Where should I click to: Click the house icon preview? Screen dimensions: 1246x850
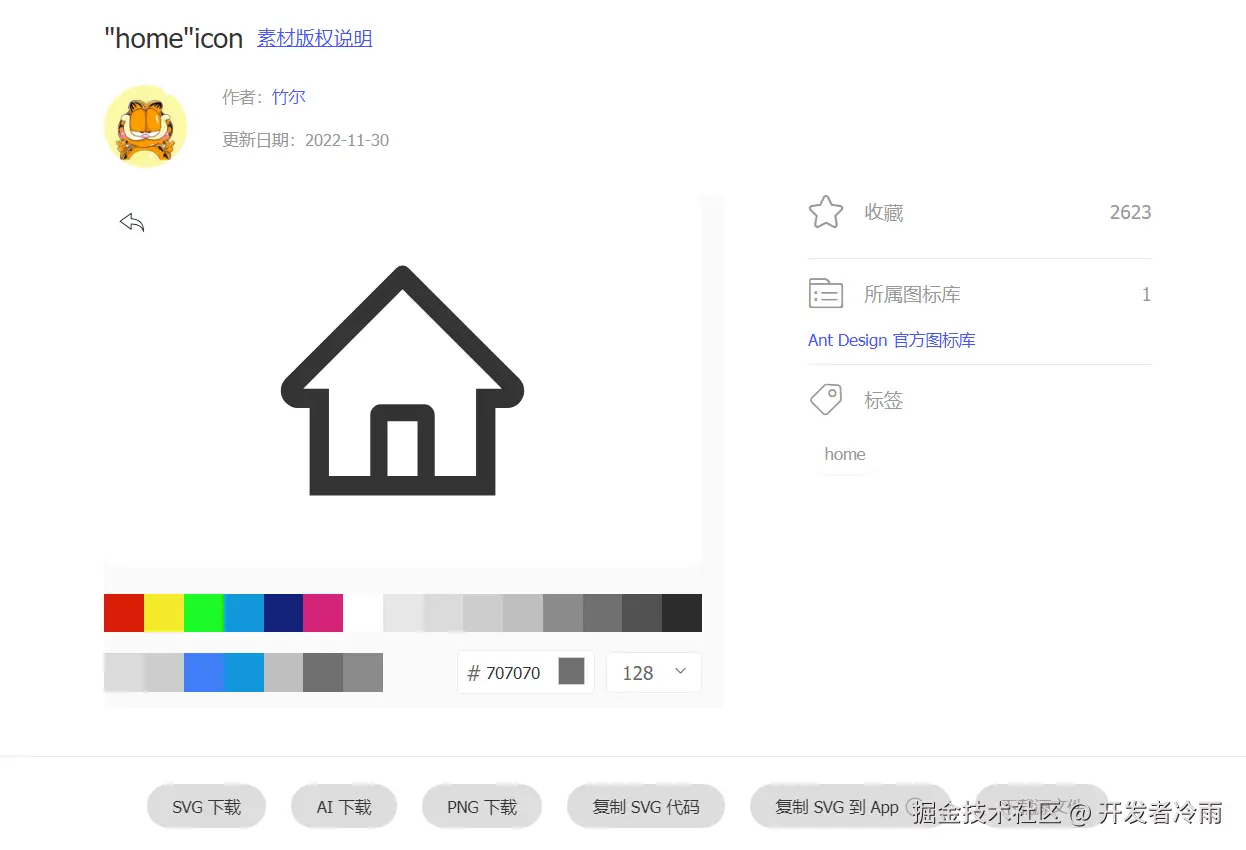(402, 380)
